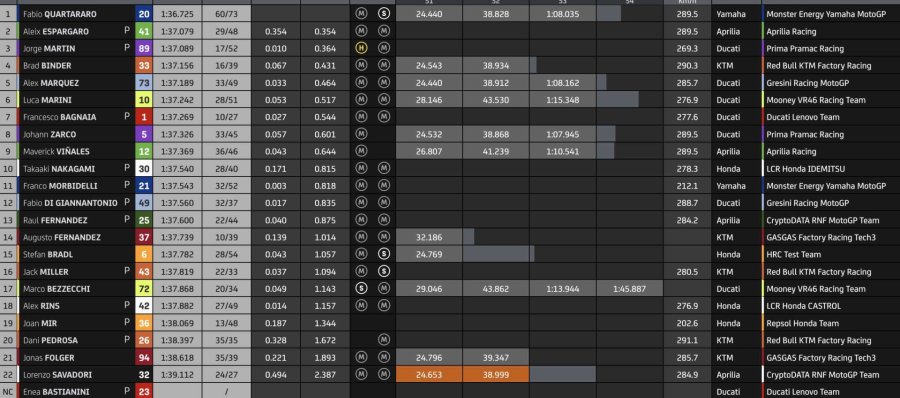This screenshot has height=398, width=900.
Task: Click Maverick Viñales sector four progress bar
Action: [605, 152]
